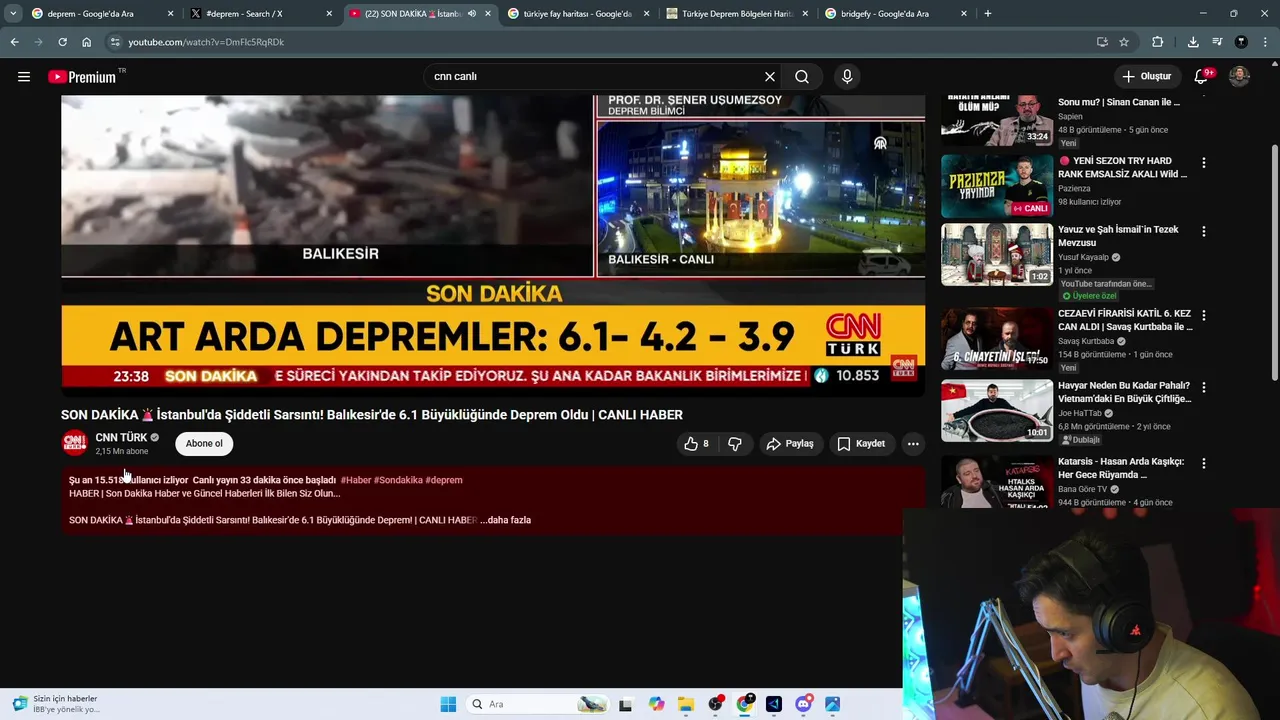Open PAZIENZA YAYINDA live thumbnail
This screenshot has height=720, width=1280.
click(x=997, y=186)
